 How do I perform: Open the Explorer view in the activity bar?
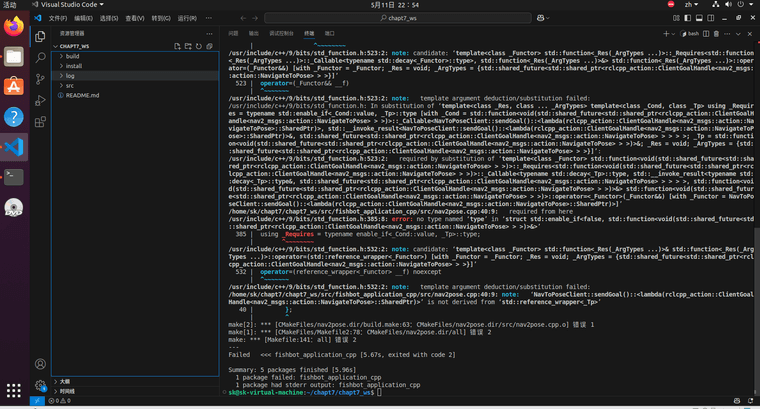[x=40, y=36]
